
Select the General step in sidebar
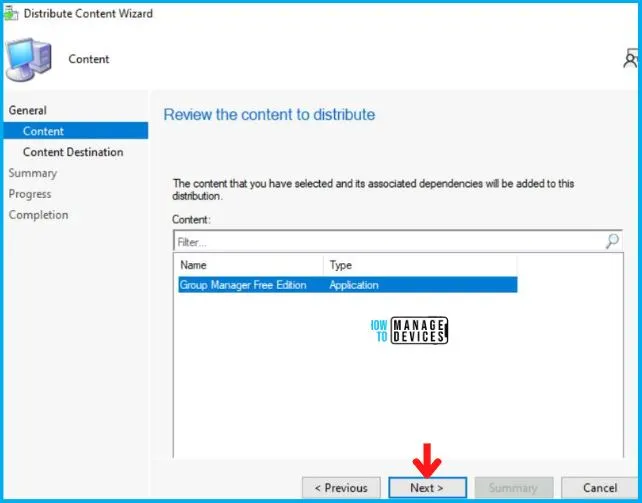pyautogui.click(x=27, y=110)
